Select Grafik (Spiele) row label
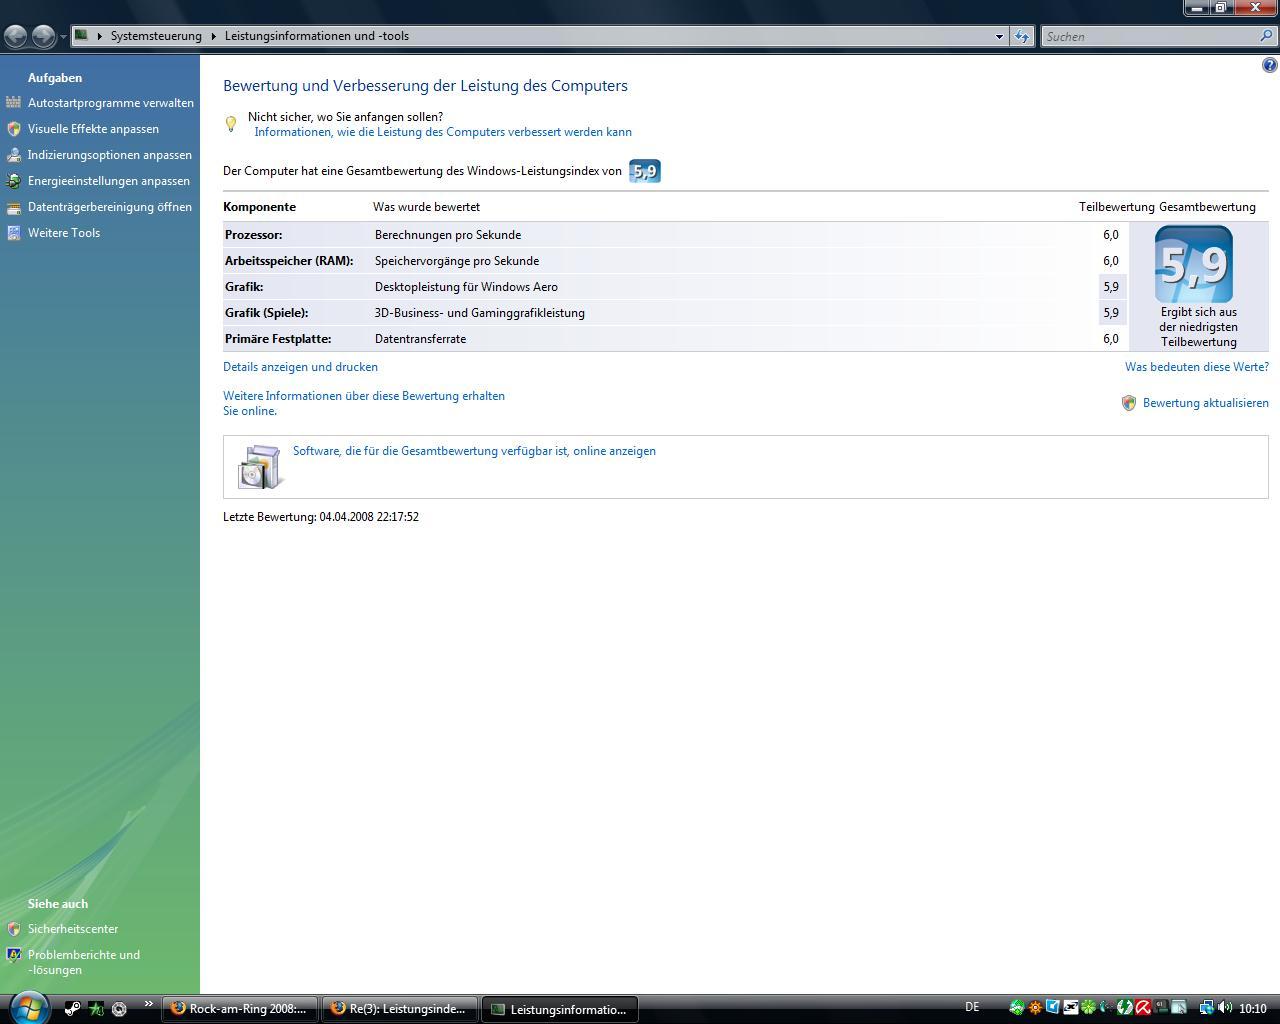 (266, 313)
